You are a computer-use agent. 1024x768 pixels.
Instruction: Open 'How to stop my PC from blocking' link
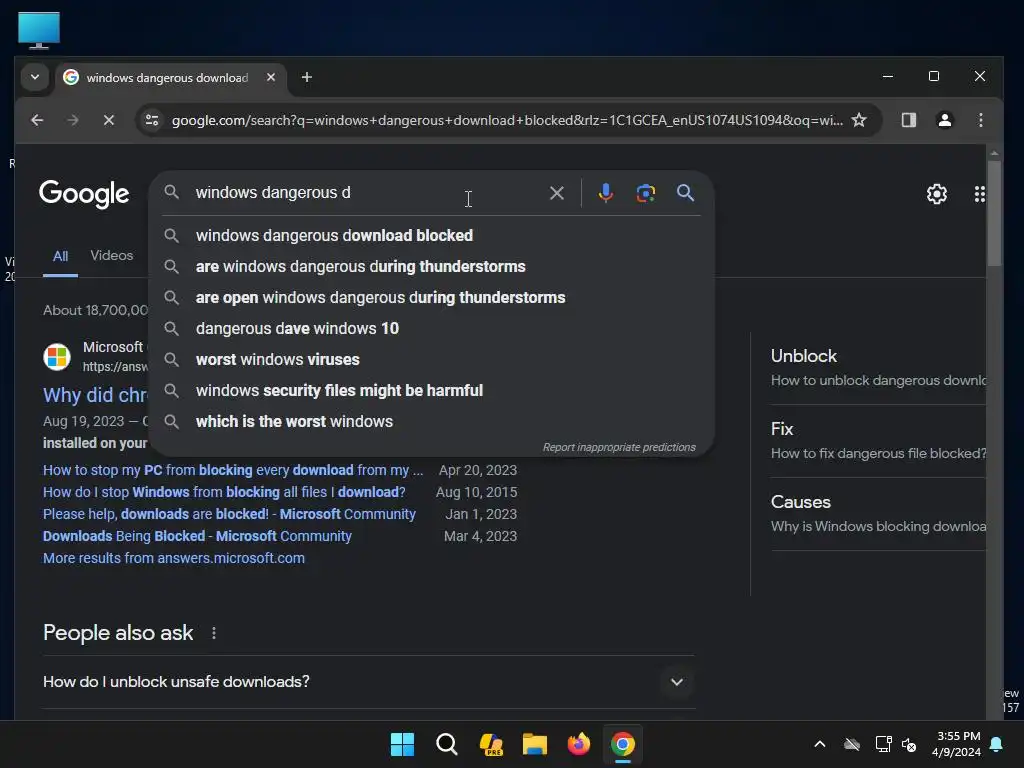coord(233,470)
